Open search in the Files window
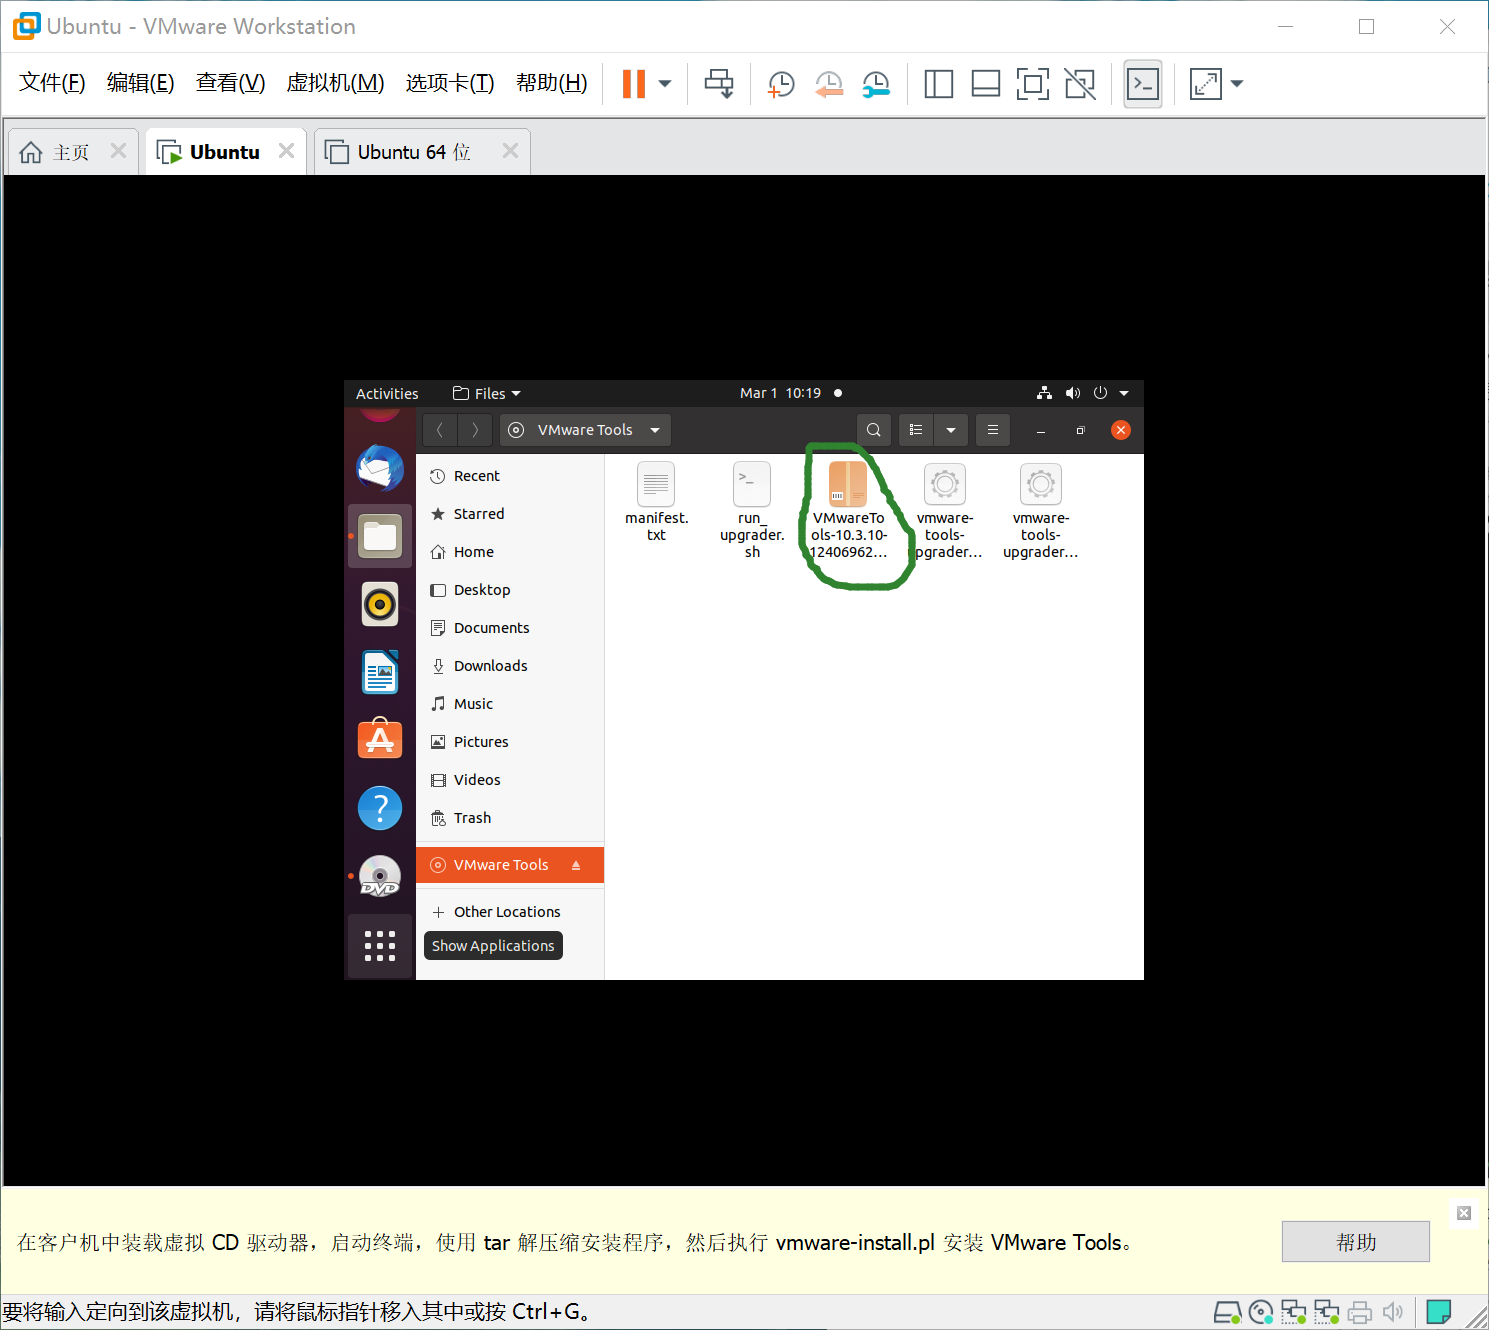The image size is (1489, 1330). (873, 429)
